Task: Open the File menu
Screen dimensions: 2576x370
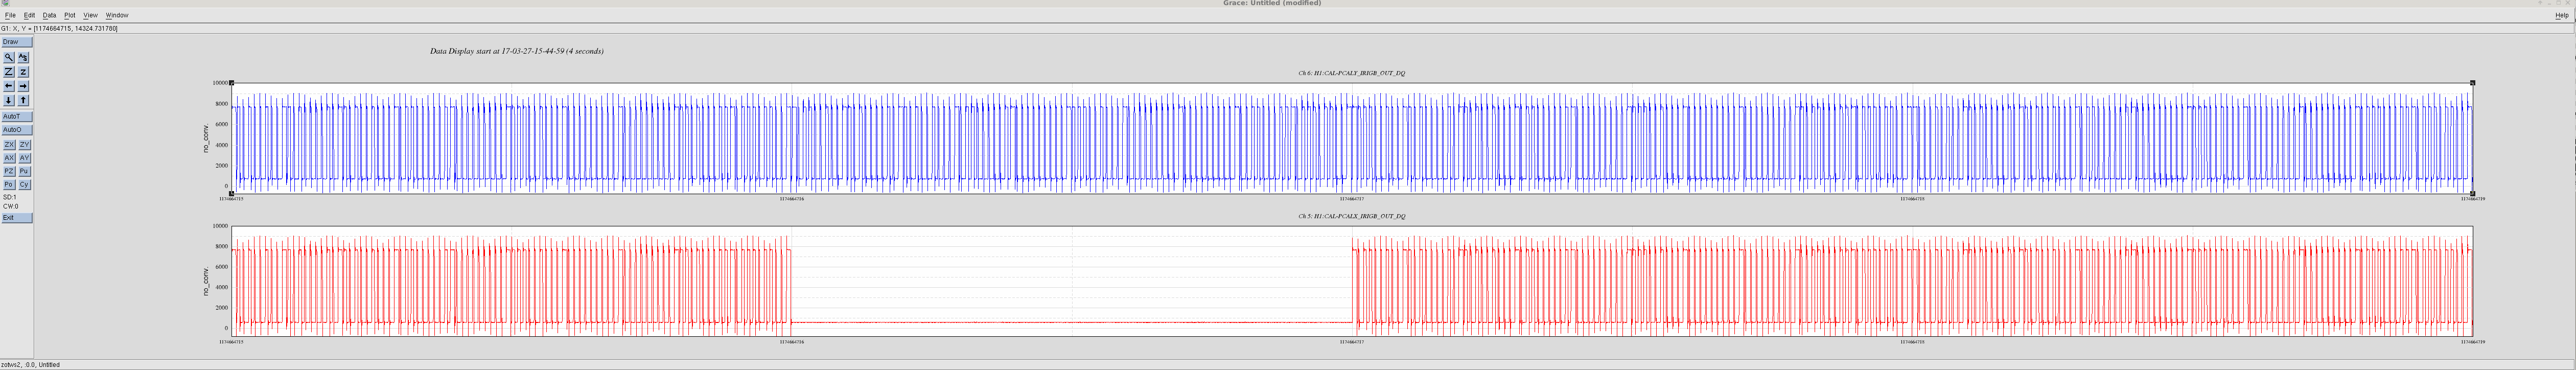Action: 10,15
